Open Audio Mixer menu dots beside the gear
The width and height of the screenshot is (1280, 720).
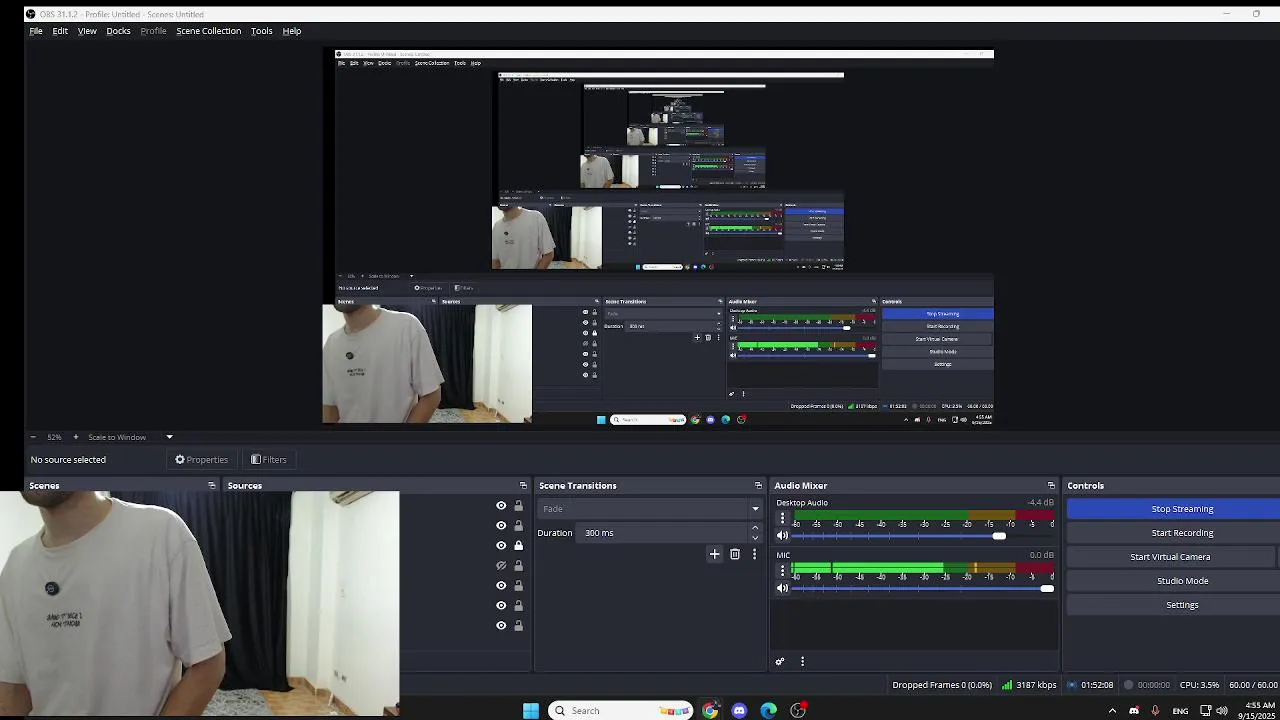click(802, 661)
